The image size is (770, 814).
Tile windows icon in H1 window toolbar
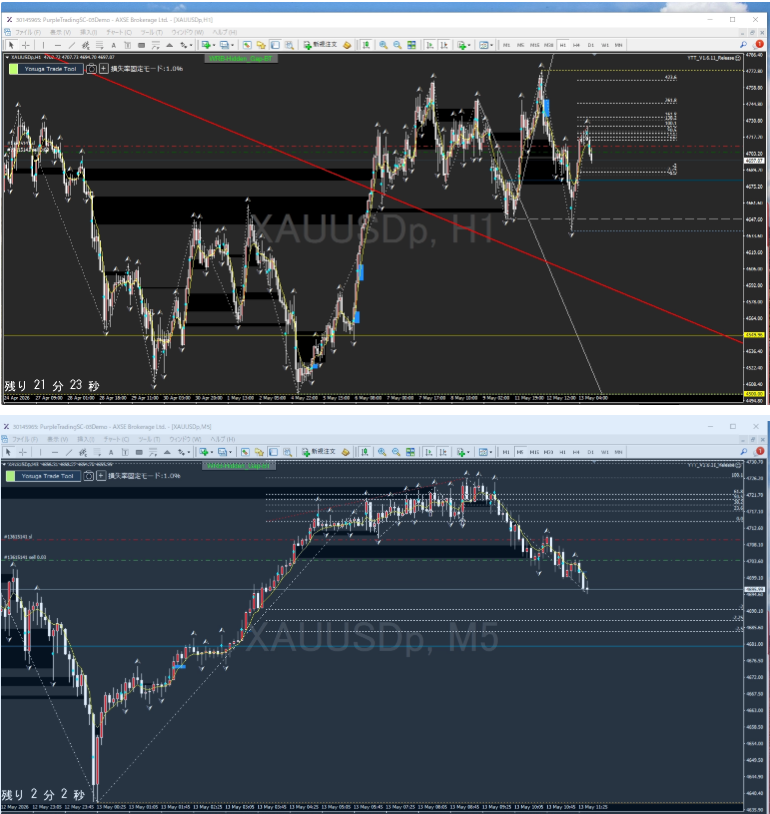[x=411, y=45]
